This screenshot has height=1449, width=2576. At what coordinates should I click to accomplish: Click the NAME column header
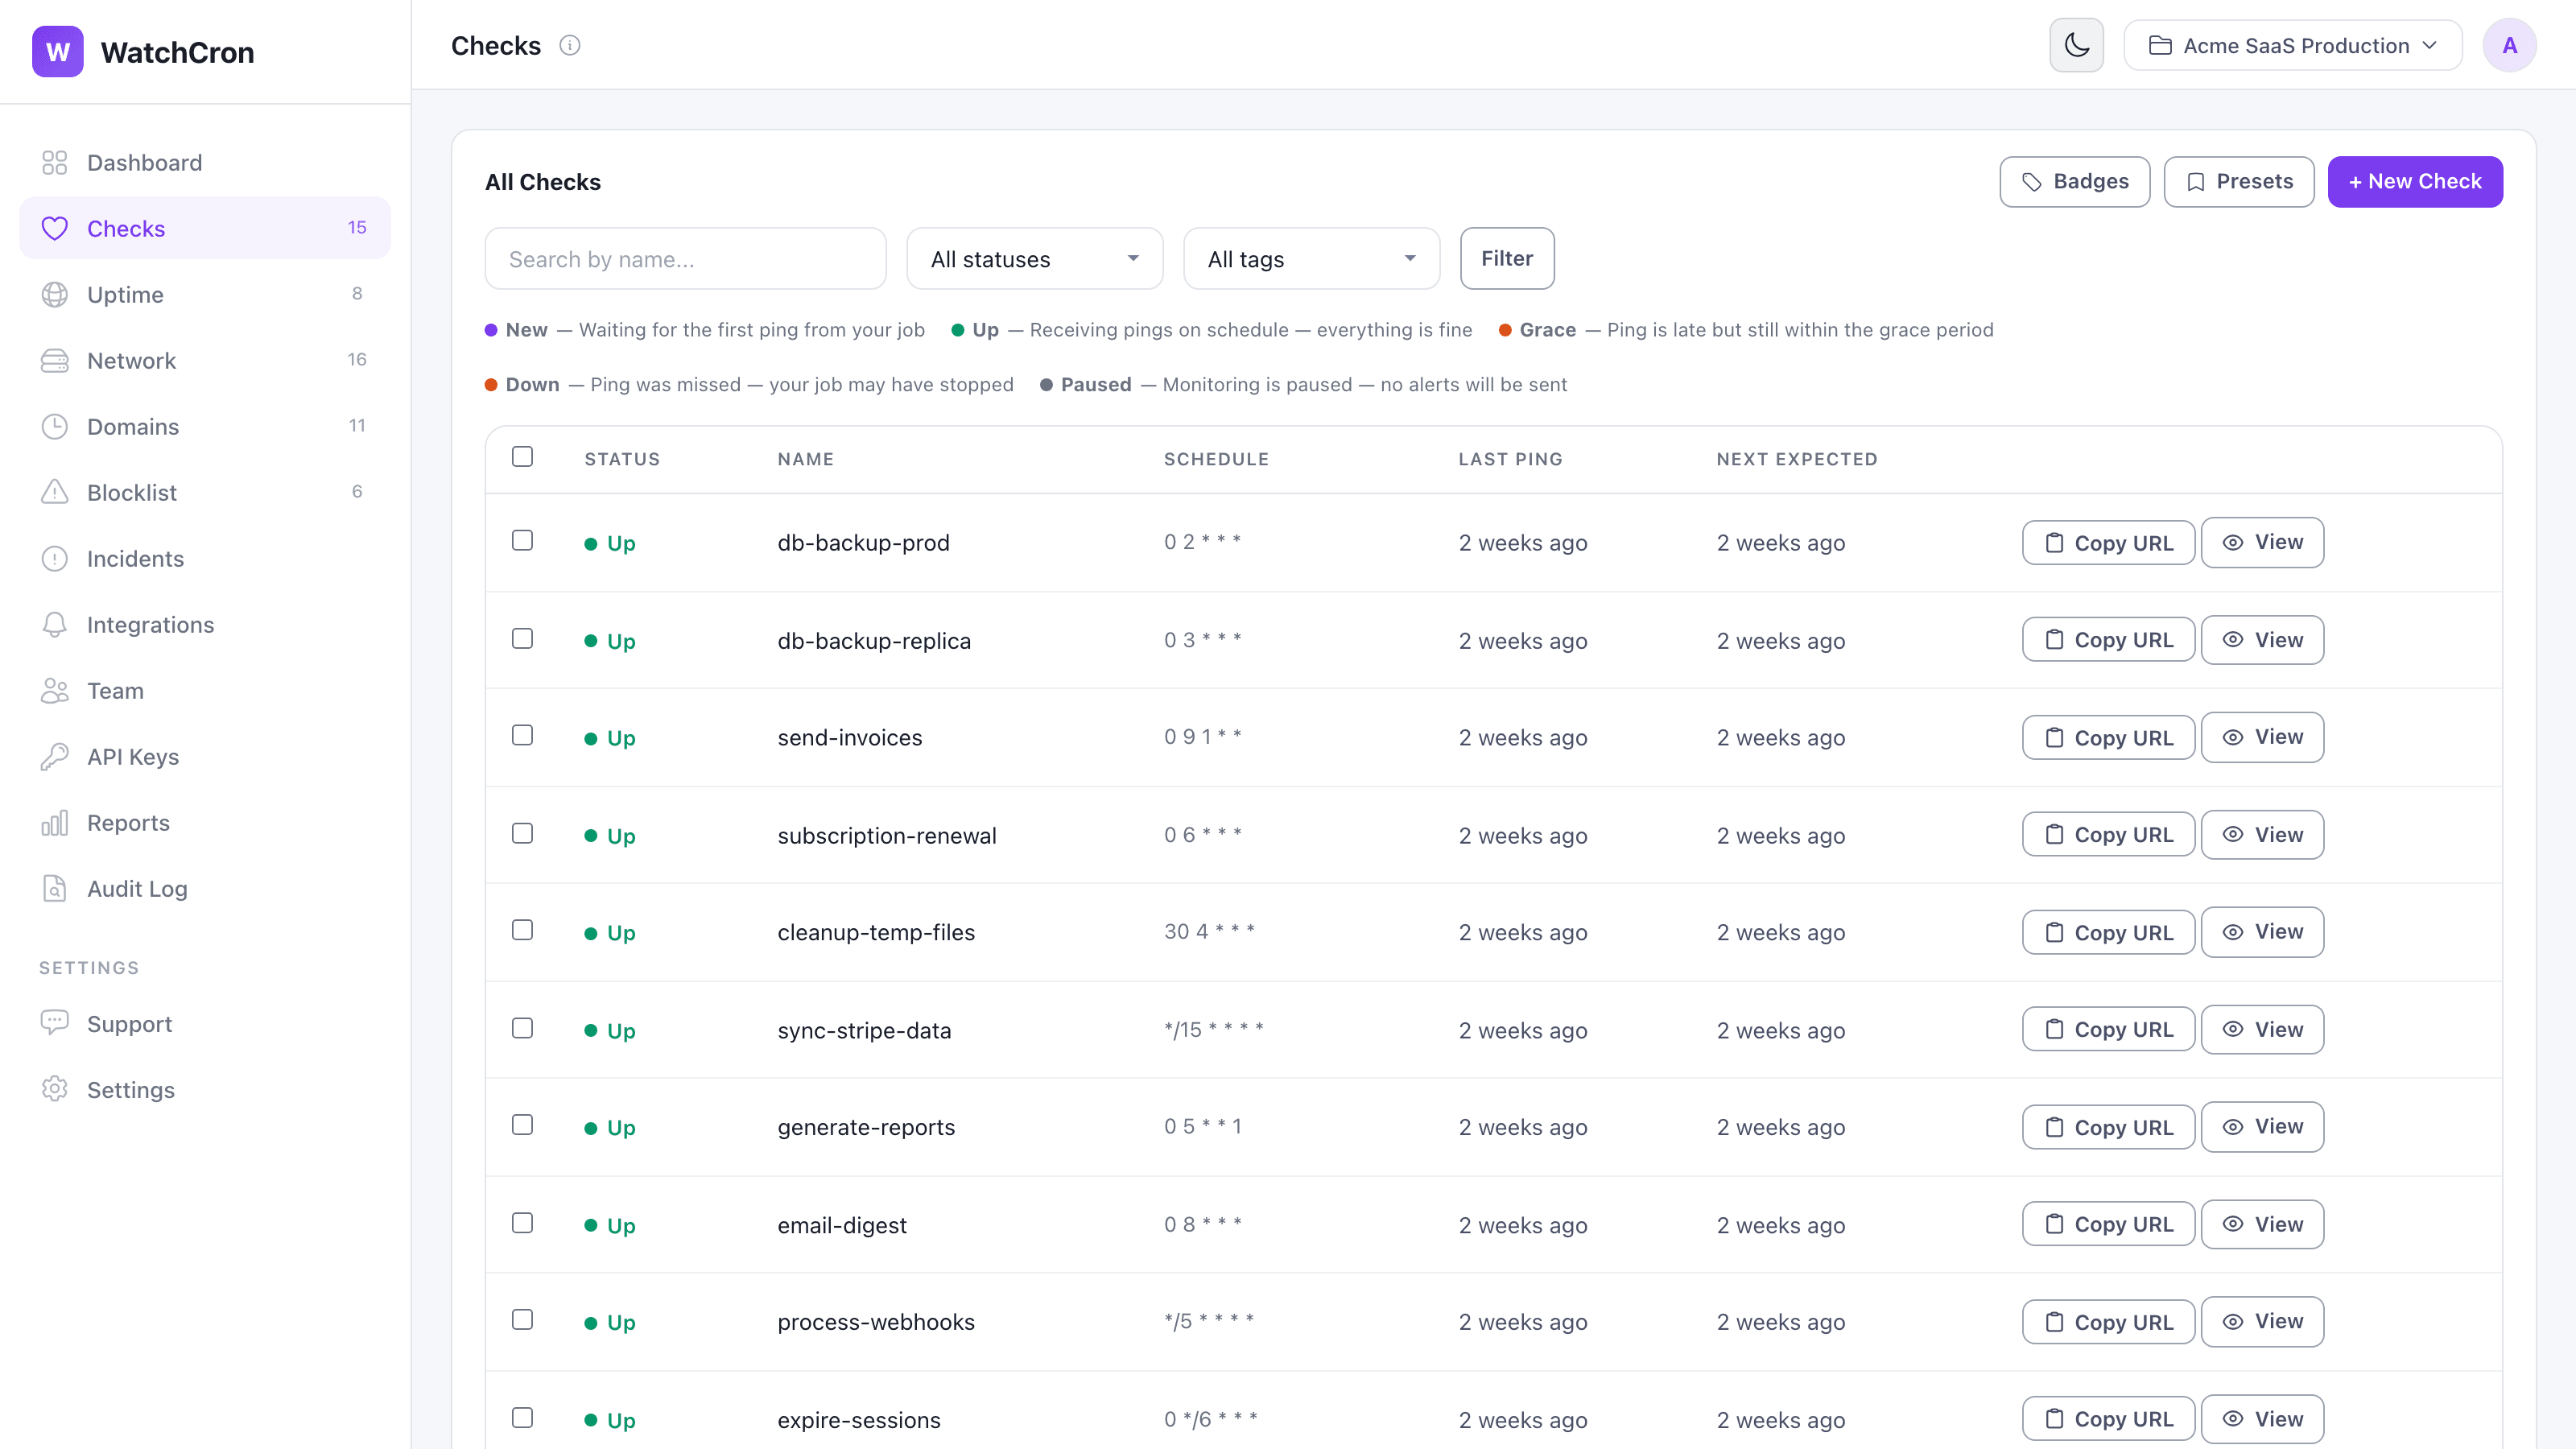pos(806,459)
